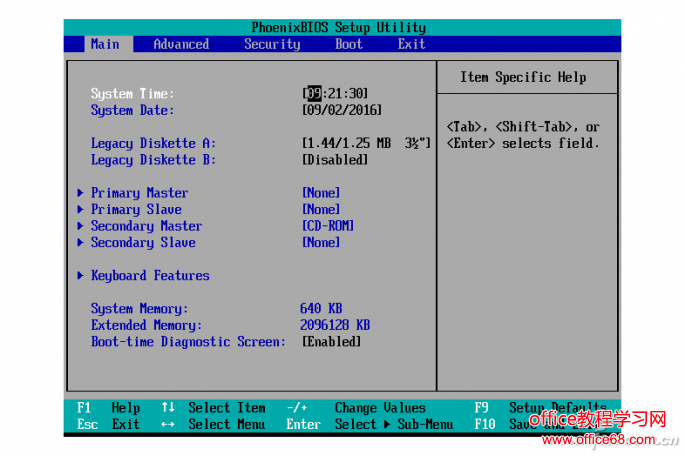Toggle Boot-time Diagnostic Screen Enabled value
This screenshot has height=456, width=685.
[x=331, y=342]
